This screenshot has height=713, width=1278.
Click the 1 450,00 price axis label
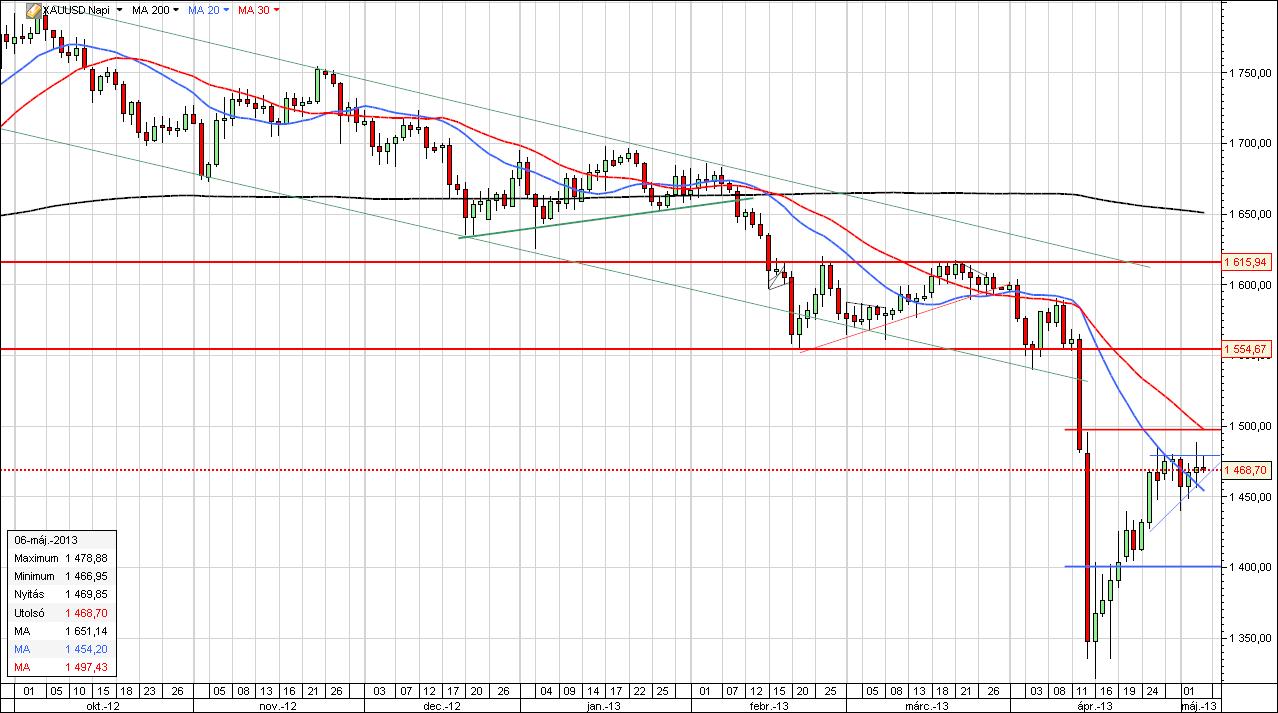pyautogui.click(x=1249, y=497)
